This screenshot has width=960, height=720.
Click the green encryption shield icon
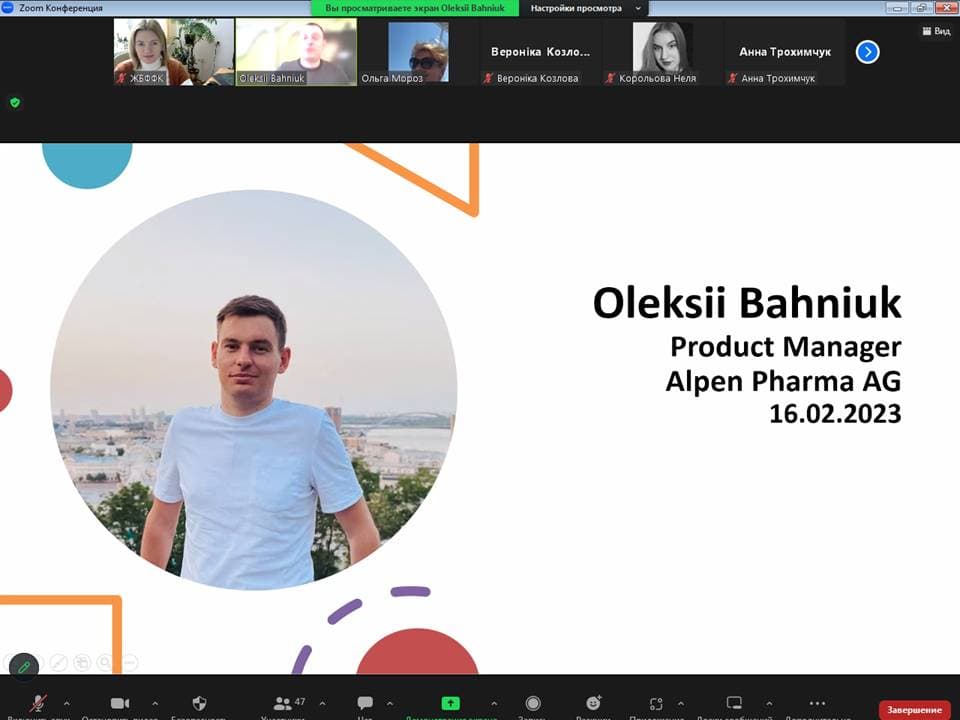click(15, 103)
